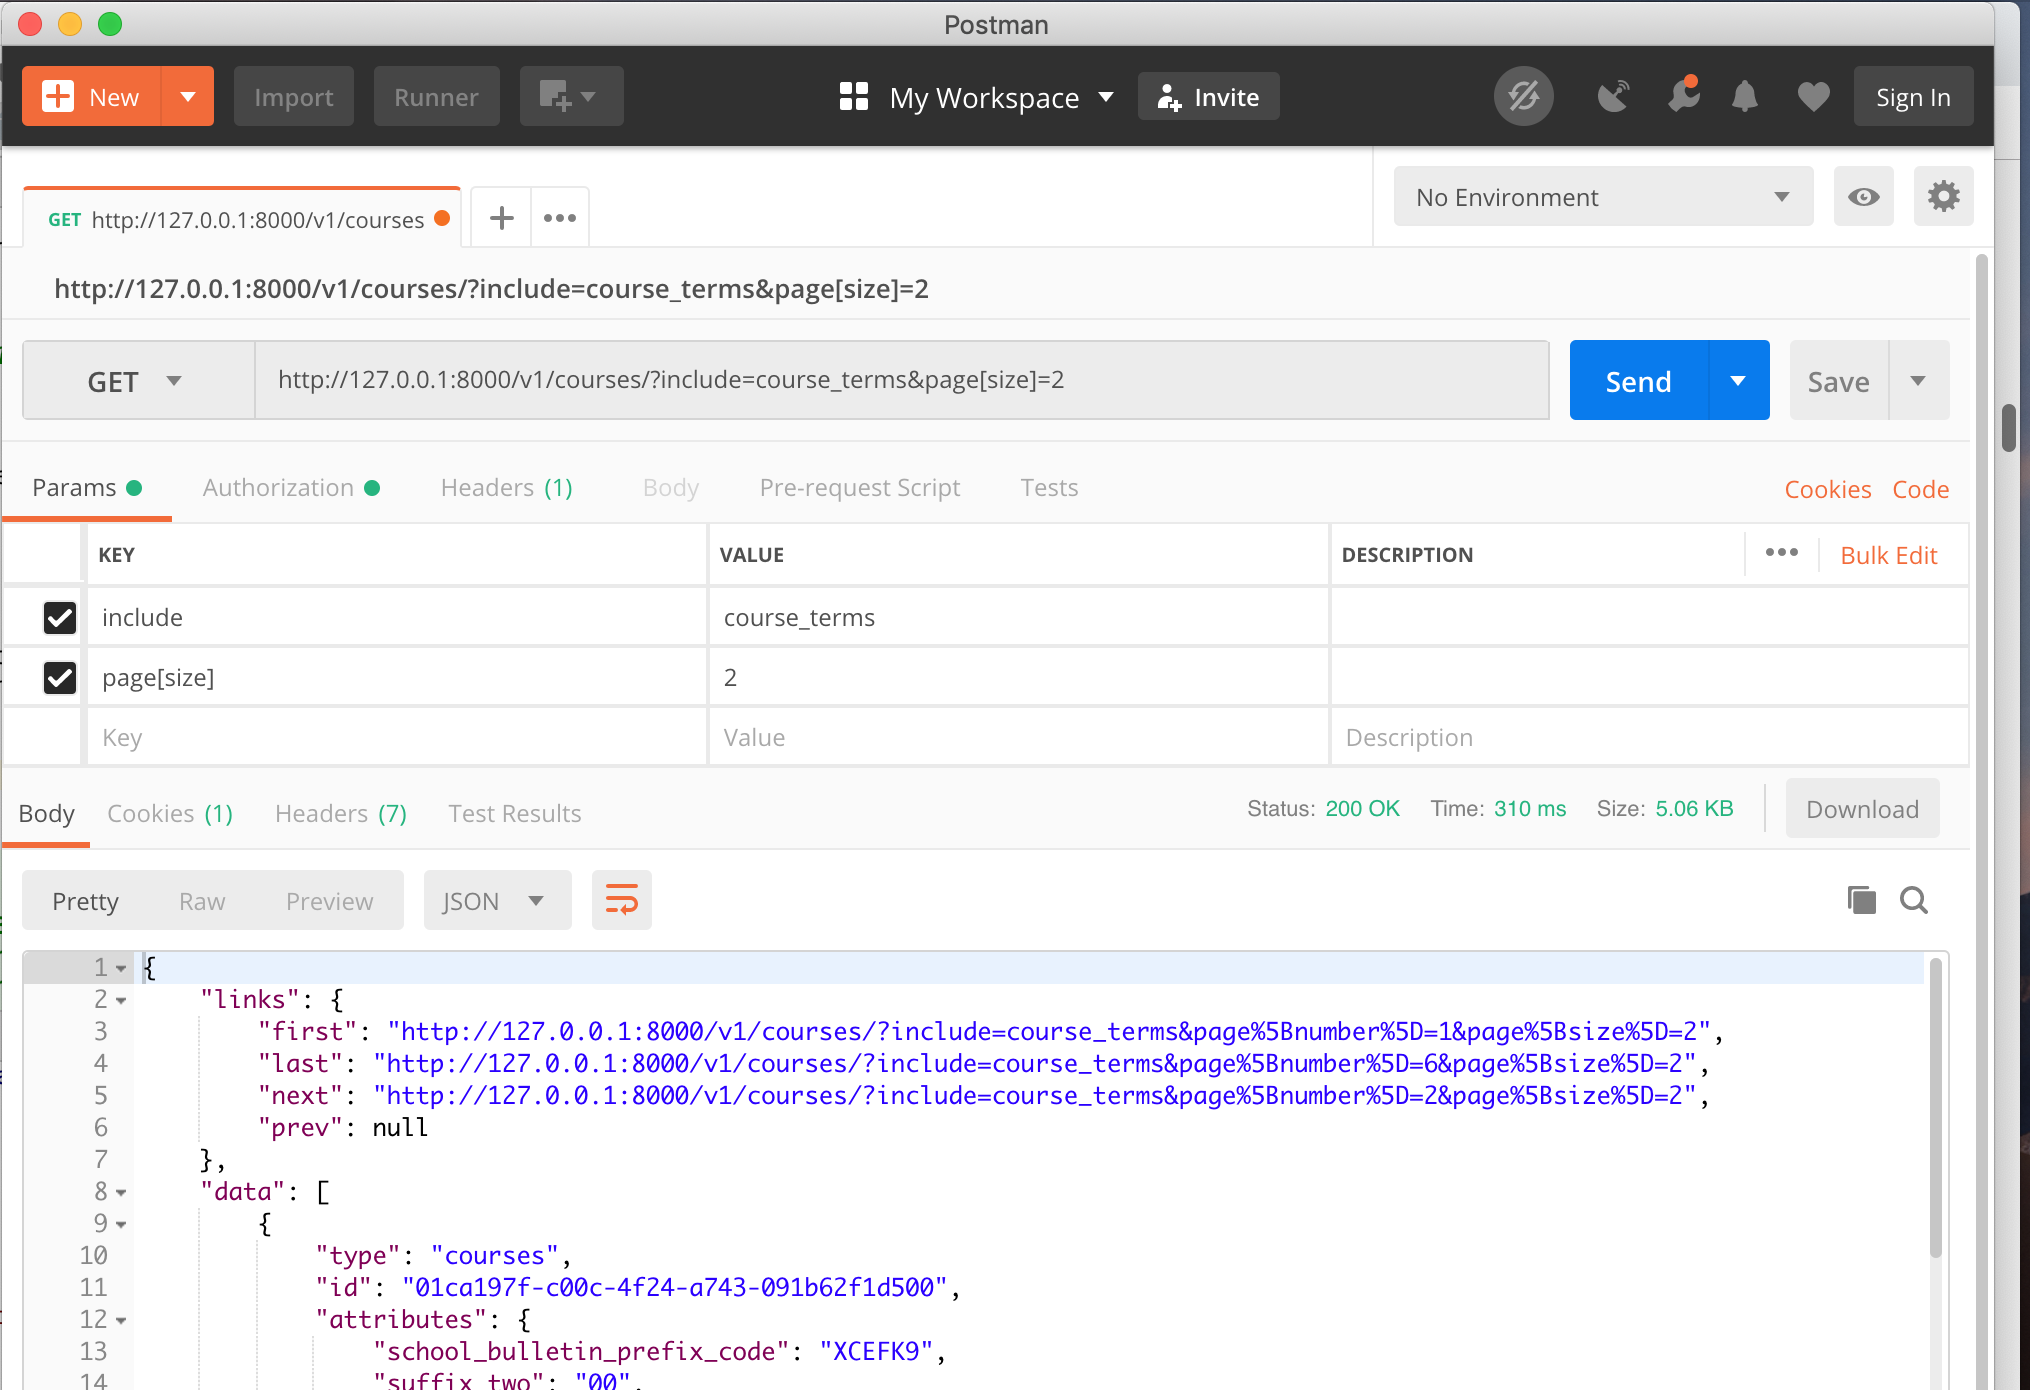
Task: Uncheck the include parameter checkbox
Action: pos(60,617)
